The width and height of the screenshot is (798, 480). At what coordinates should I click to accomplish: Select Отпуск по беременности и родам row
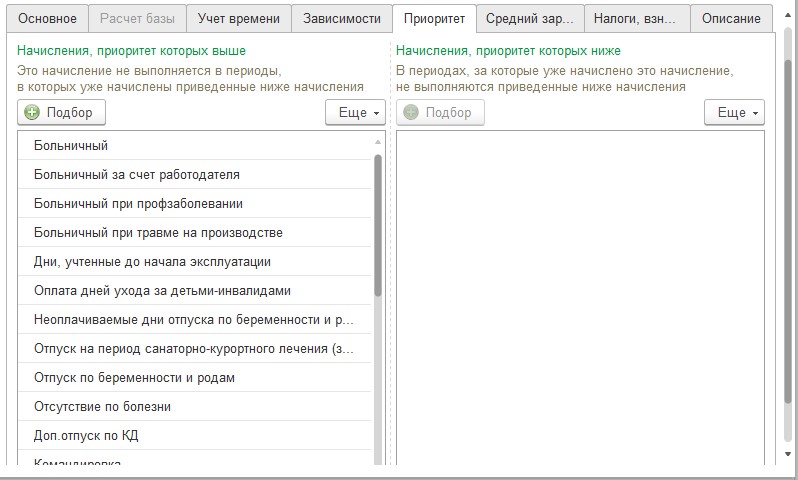(195, 378)
